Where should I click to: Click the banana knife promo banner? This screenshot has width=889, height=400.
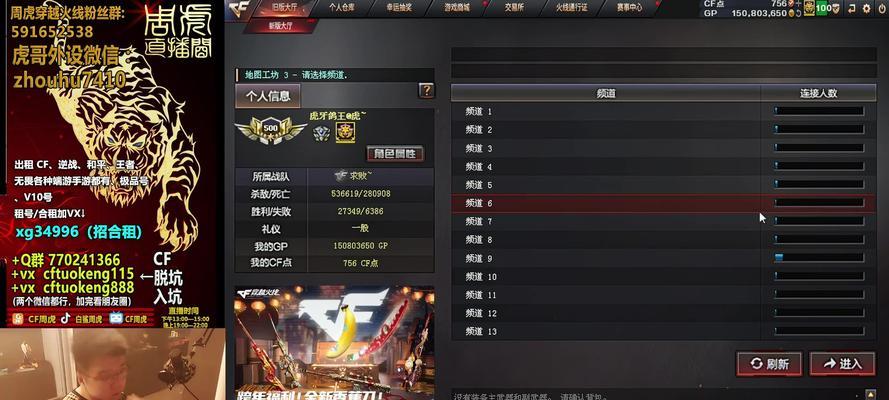(335, 343)
